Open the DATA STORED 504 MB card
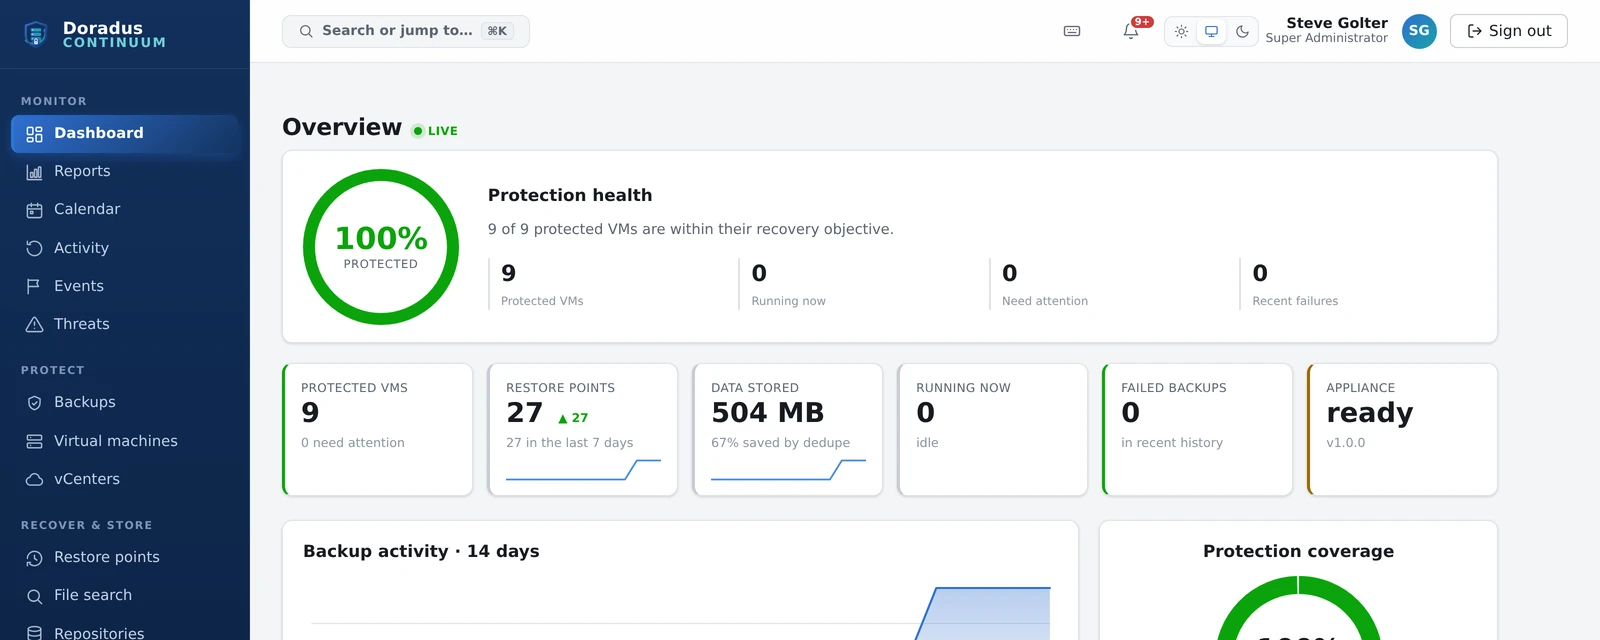 [788, 430]
